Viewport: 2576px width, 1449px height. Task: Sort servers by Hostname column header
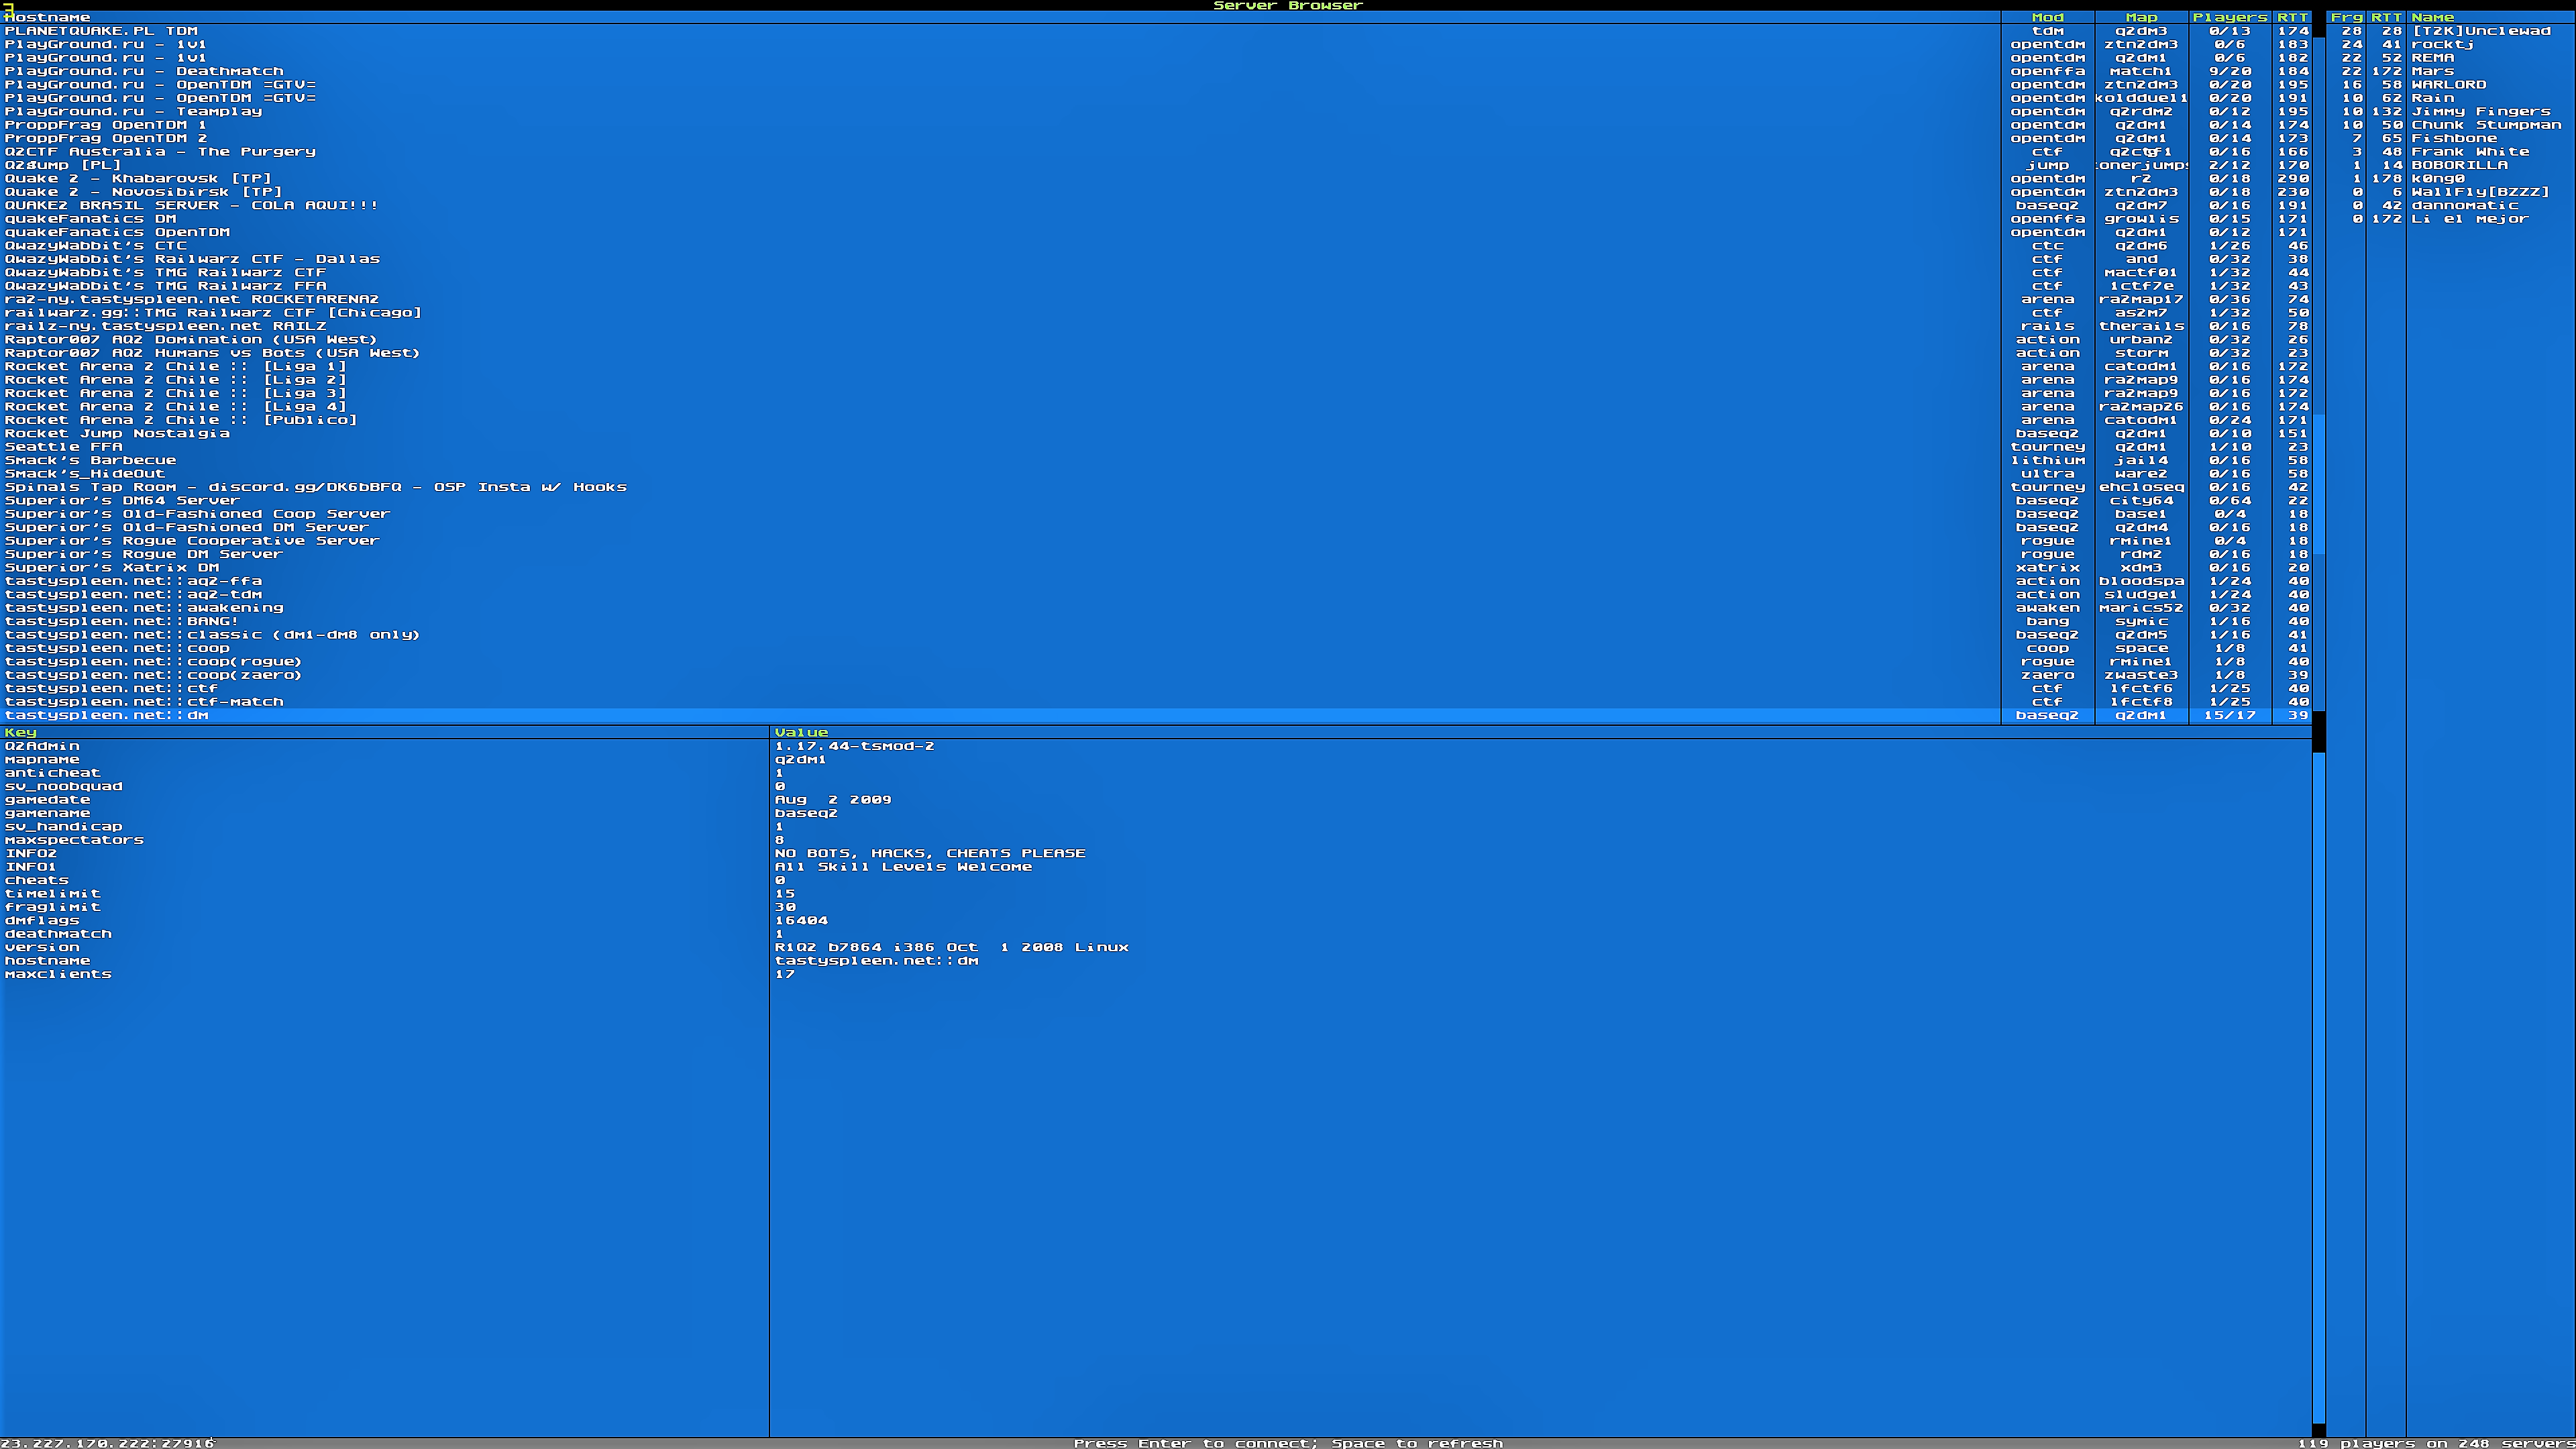click(x=1000, y=17)
